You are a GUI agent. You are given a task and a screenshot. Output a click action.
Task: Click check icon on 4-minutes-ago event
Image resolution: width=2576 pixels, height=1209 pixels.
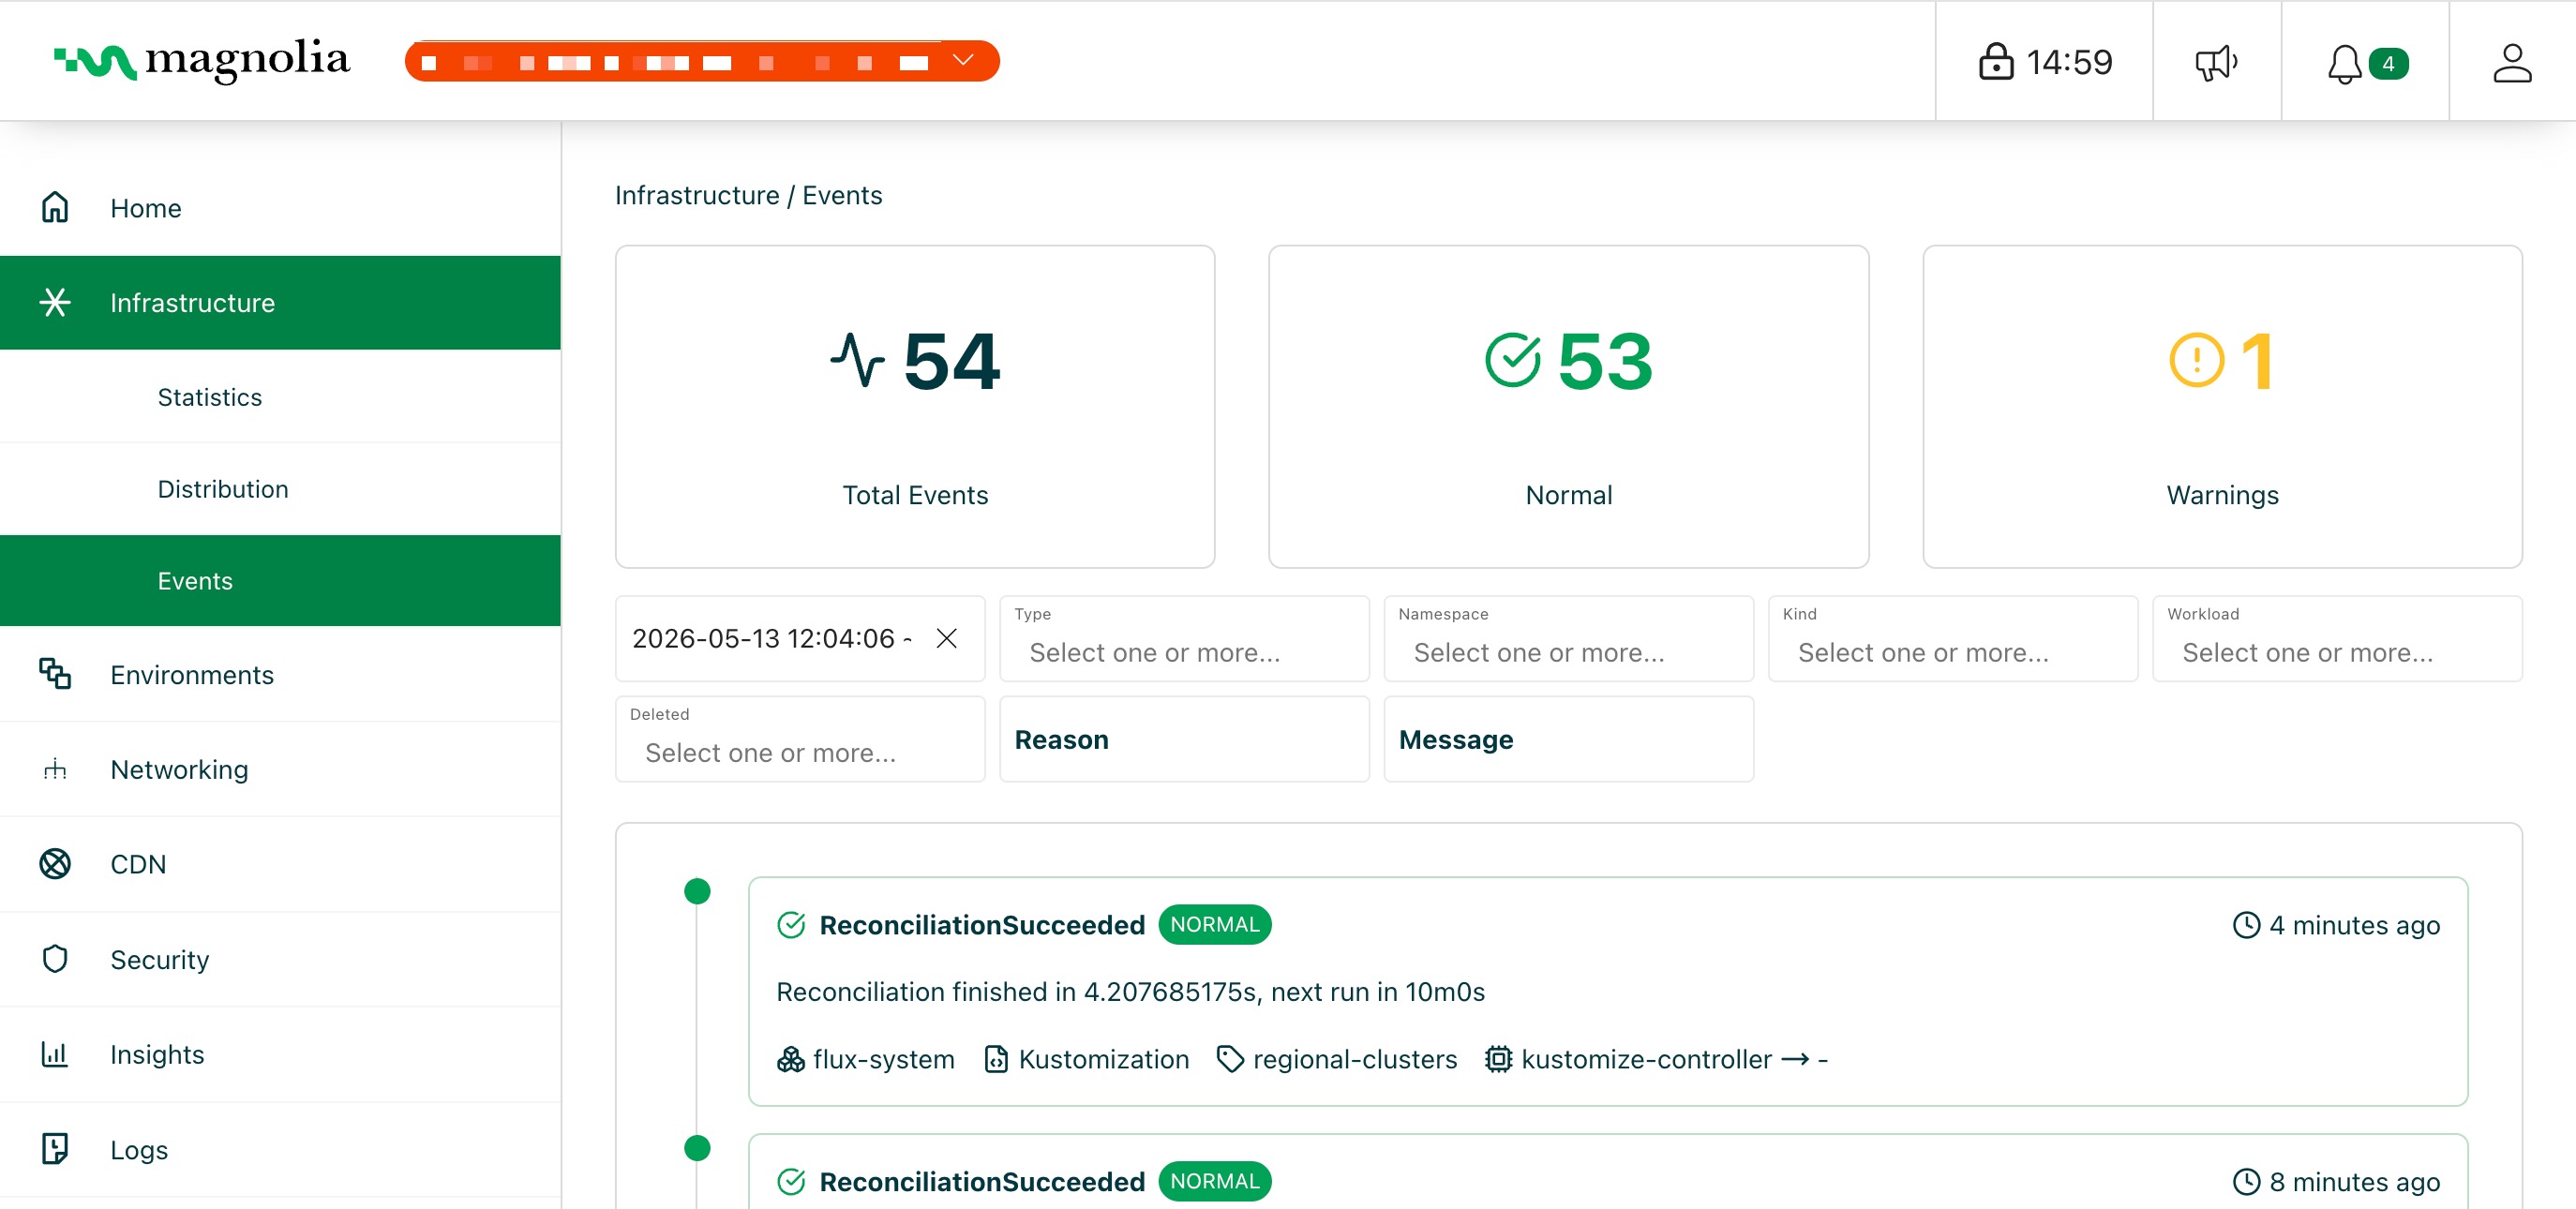tap(791, 925)
